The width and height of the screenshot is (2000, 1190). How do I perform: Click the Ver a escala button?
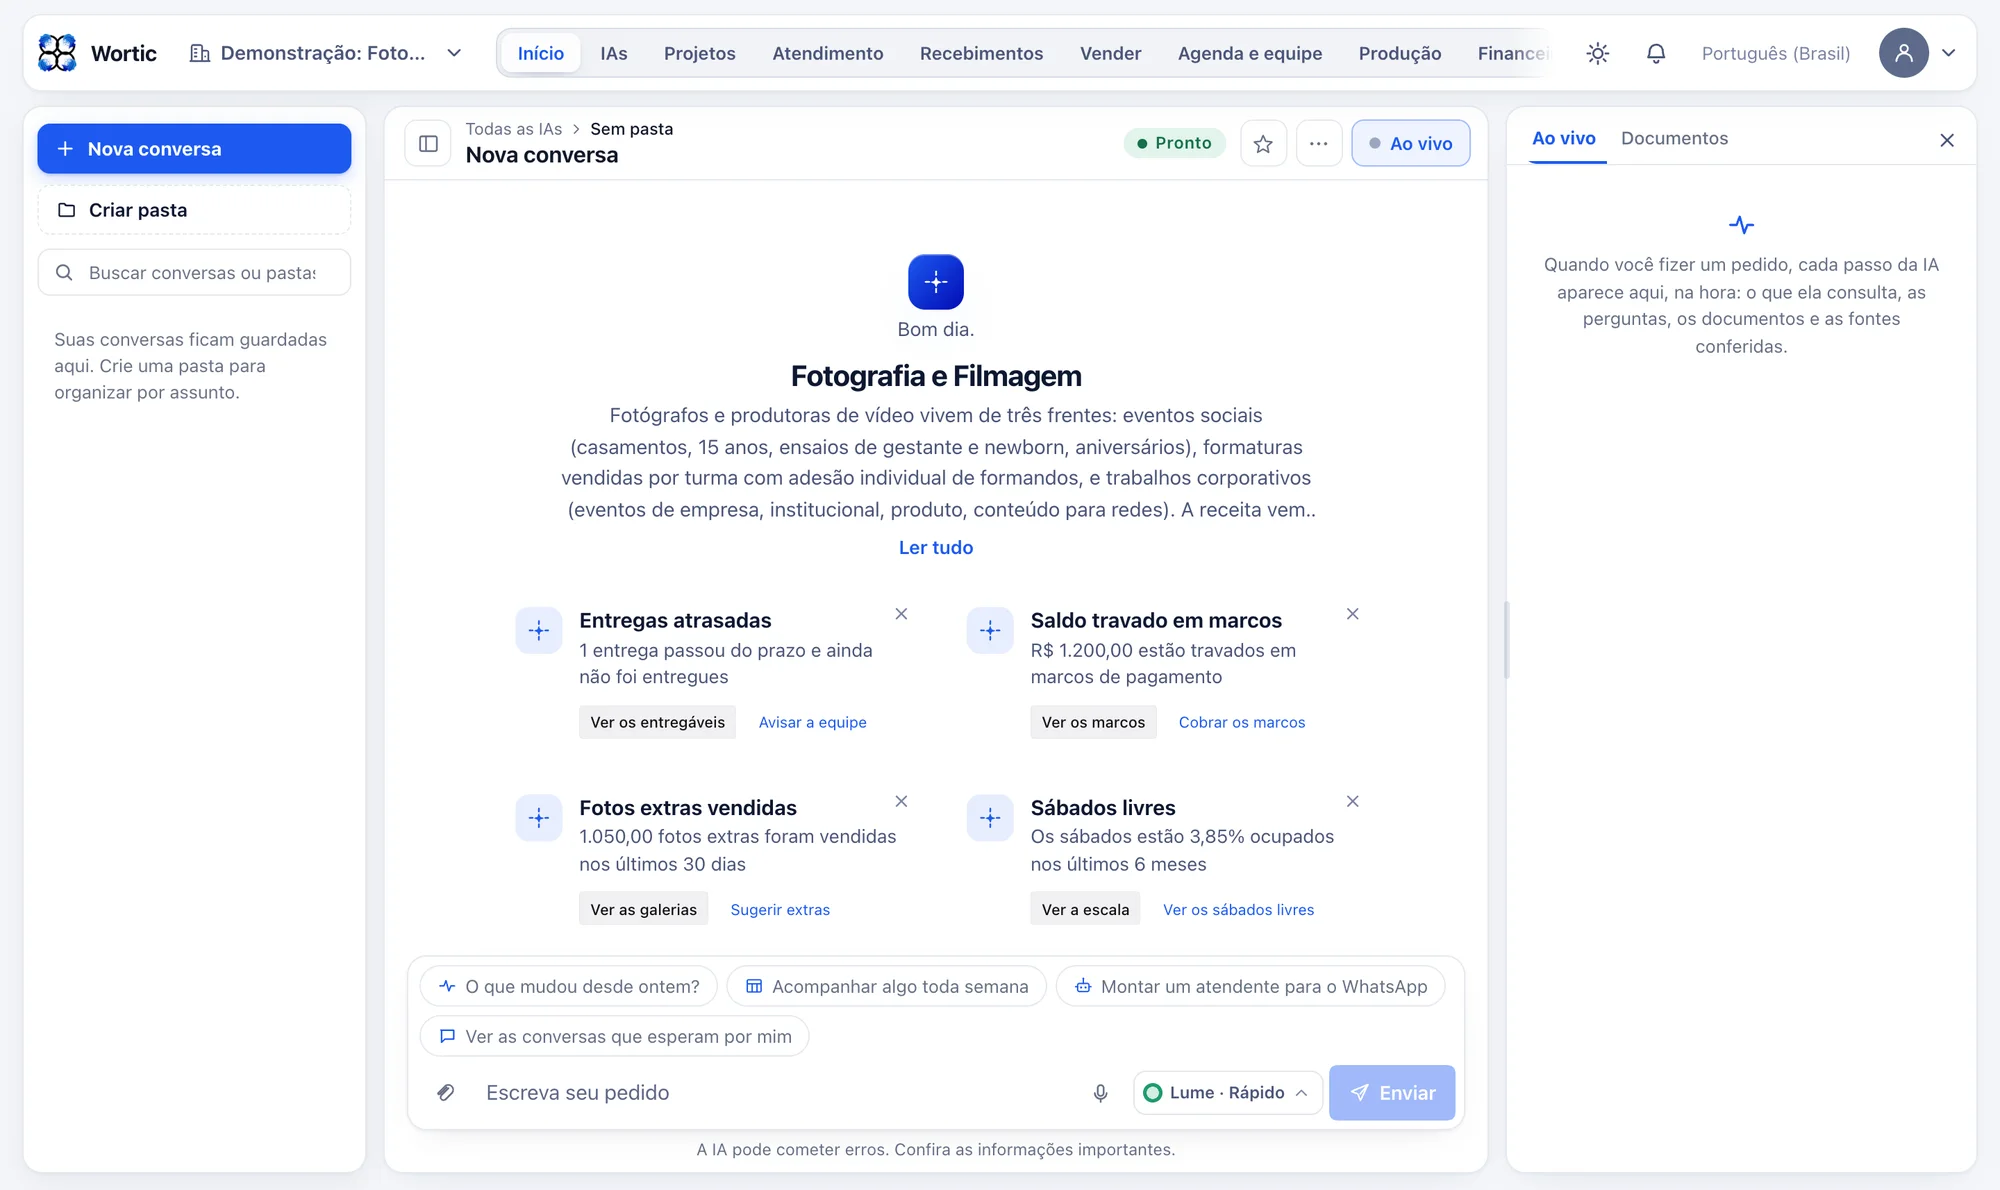1085,909
